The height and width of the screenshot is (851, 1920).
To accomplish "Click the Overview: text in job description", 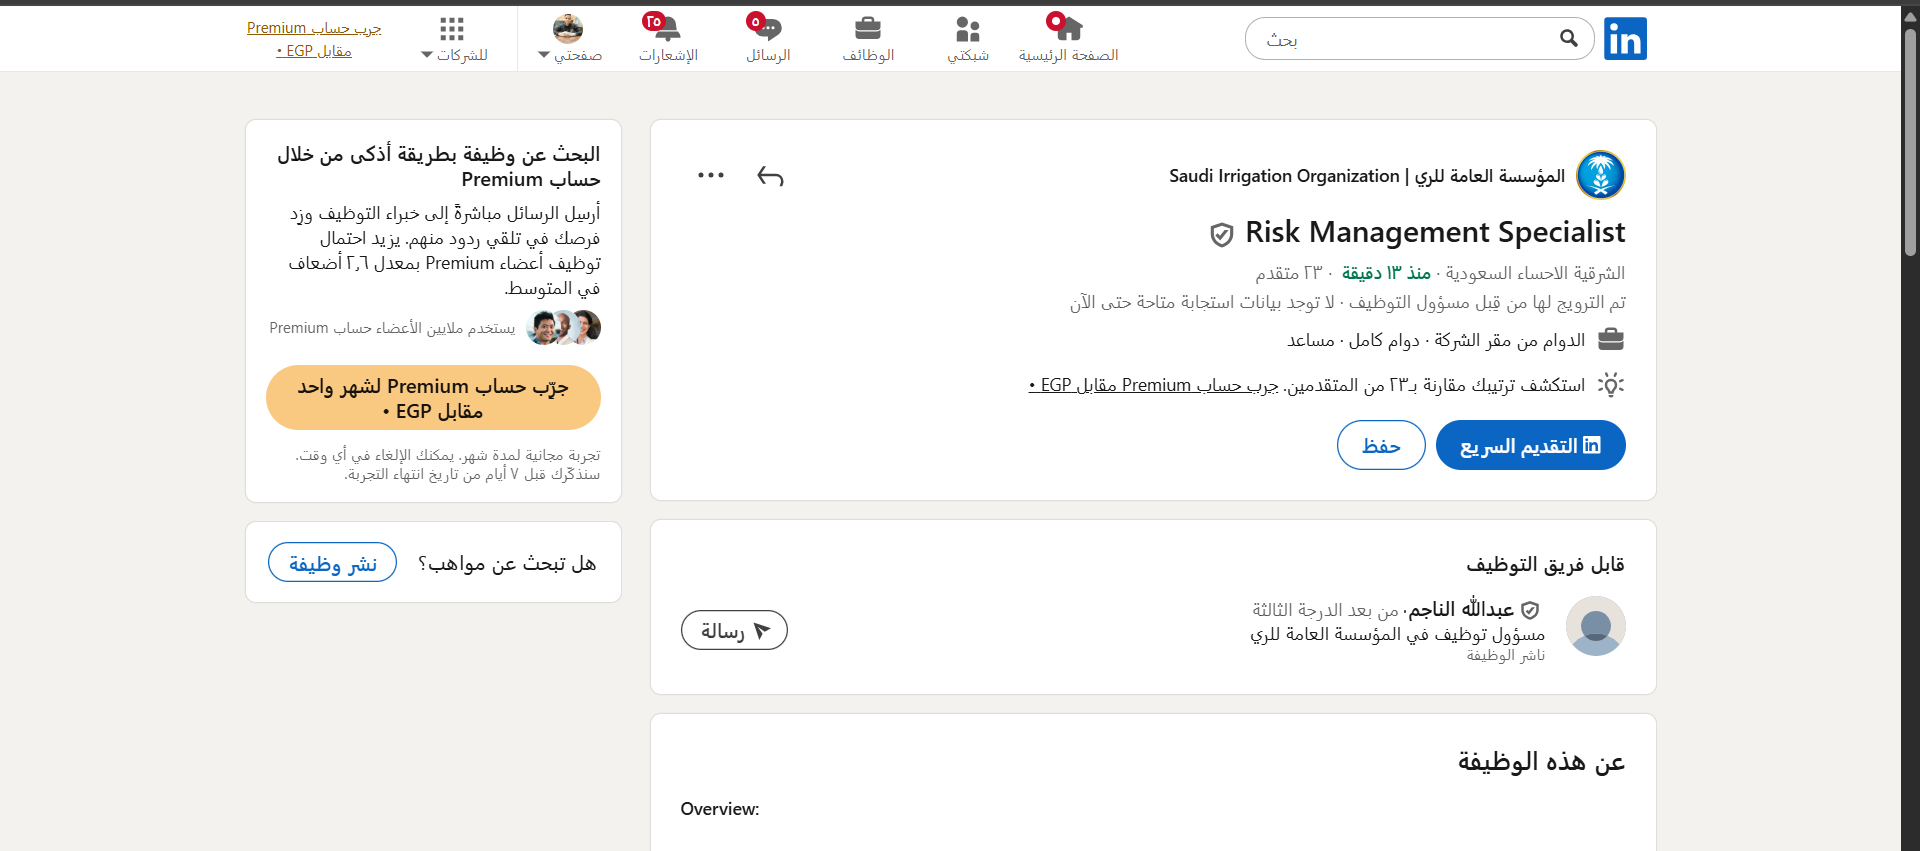I will pyautogui.click(x=720, y=809).
